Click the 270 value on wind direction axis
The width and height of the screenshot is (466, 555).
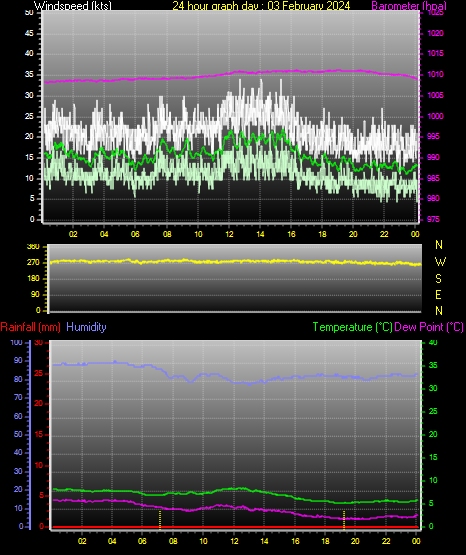(x=33, y=263)
